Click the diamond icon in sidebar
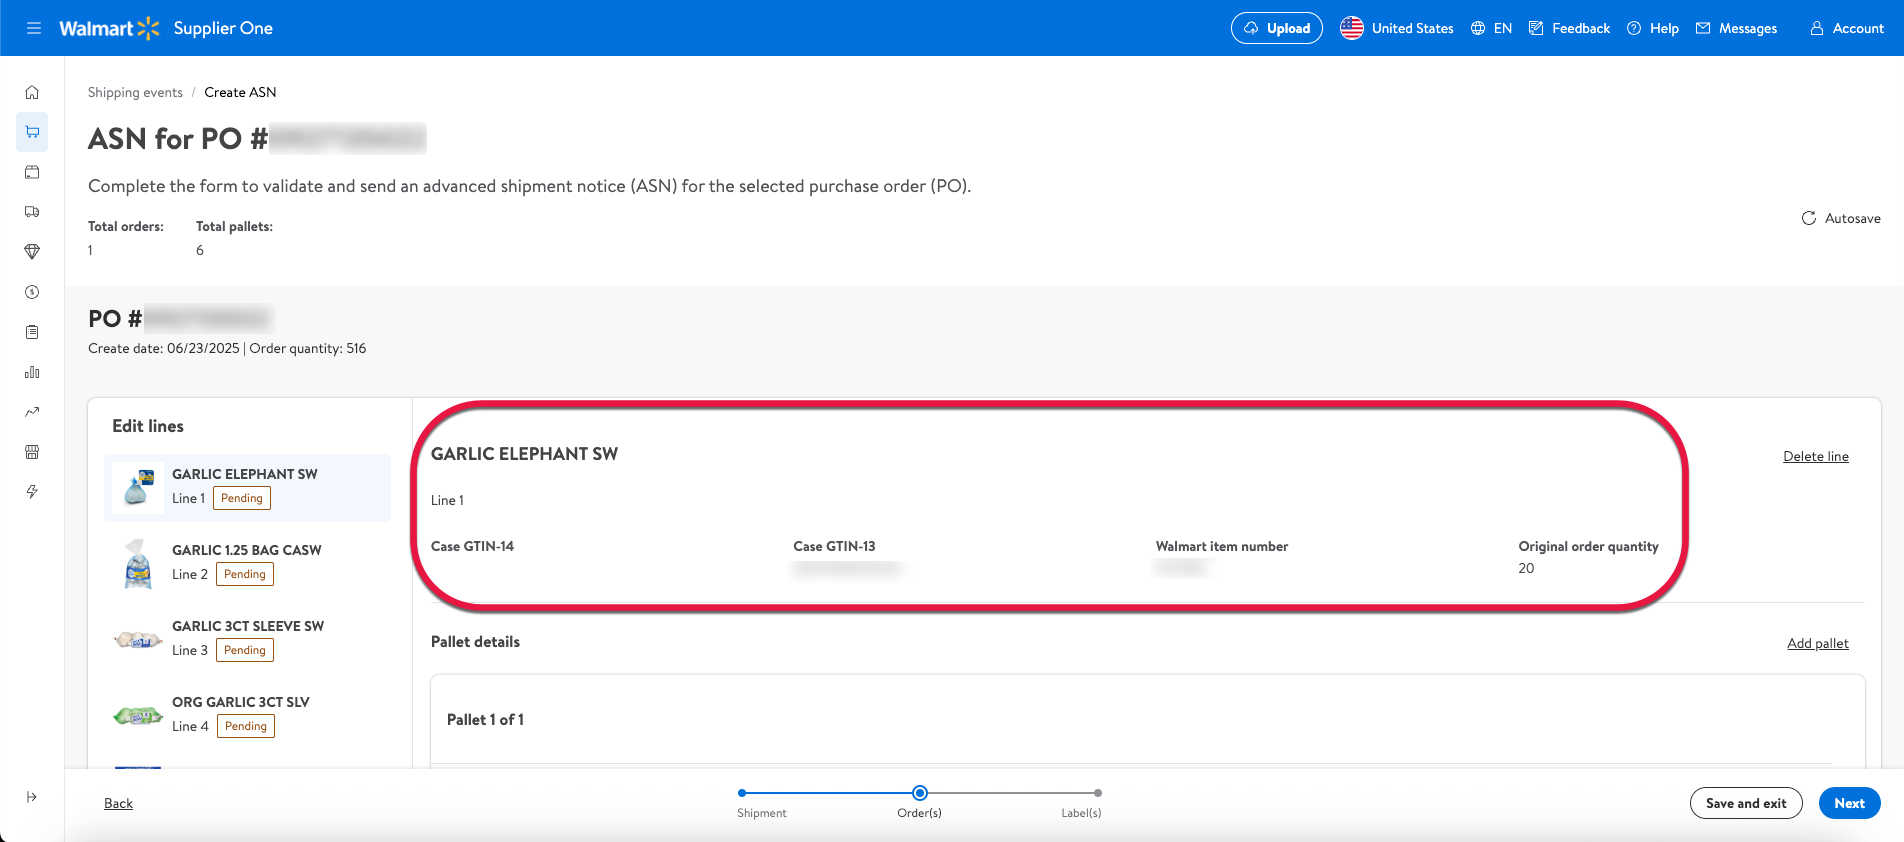 click(x=32, y=252)
